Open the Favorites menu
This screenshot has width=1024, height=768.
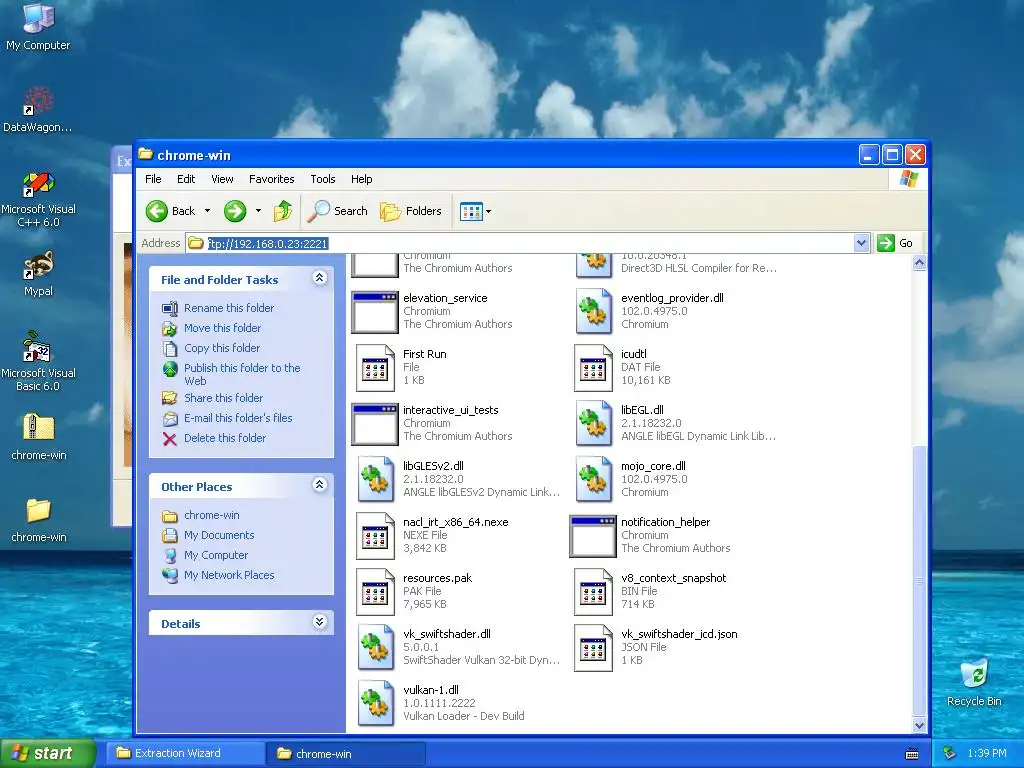pyautogui.click(x=272, y=179)
